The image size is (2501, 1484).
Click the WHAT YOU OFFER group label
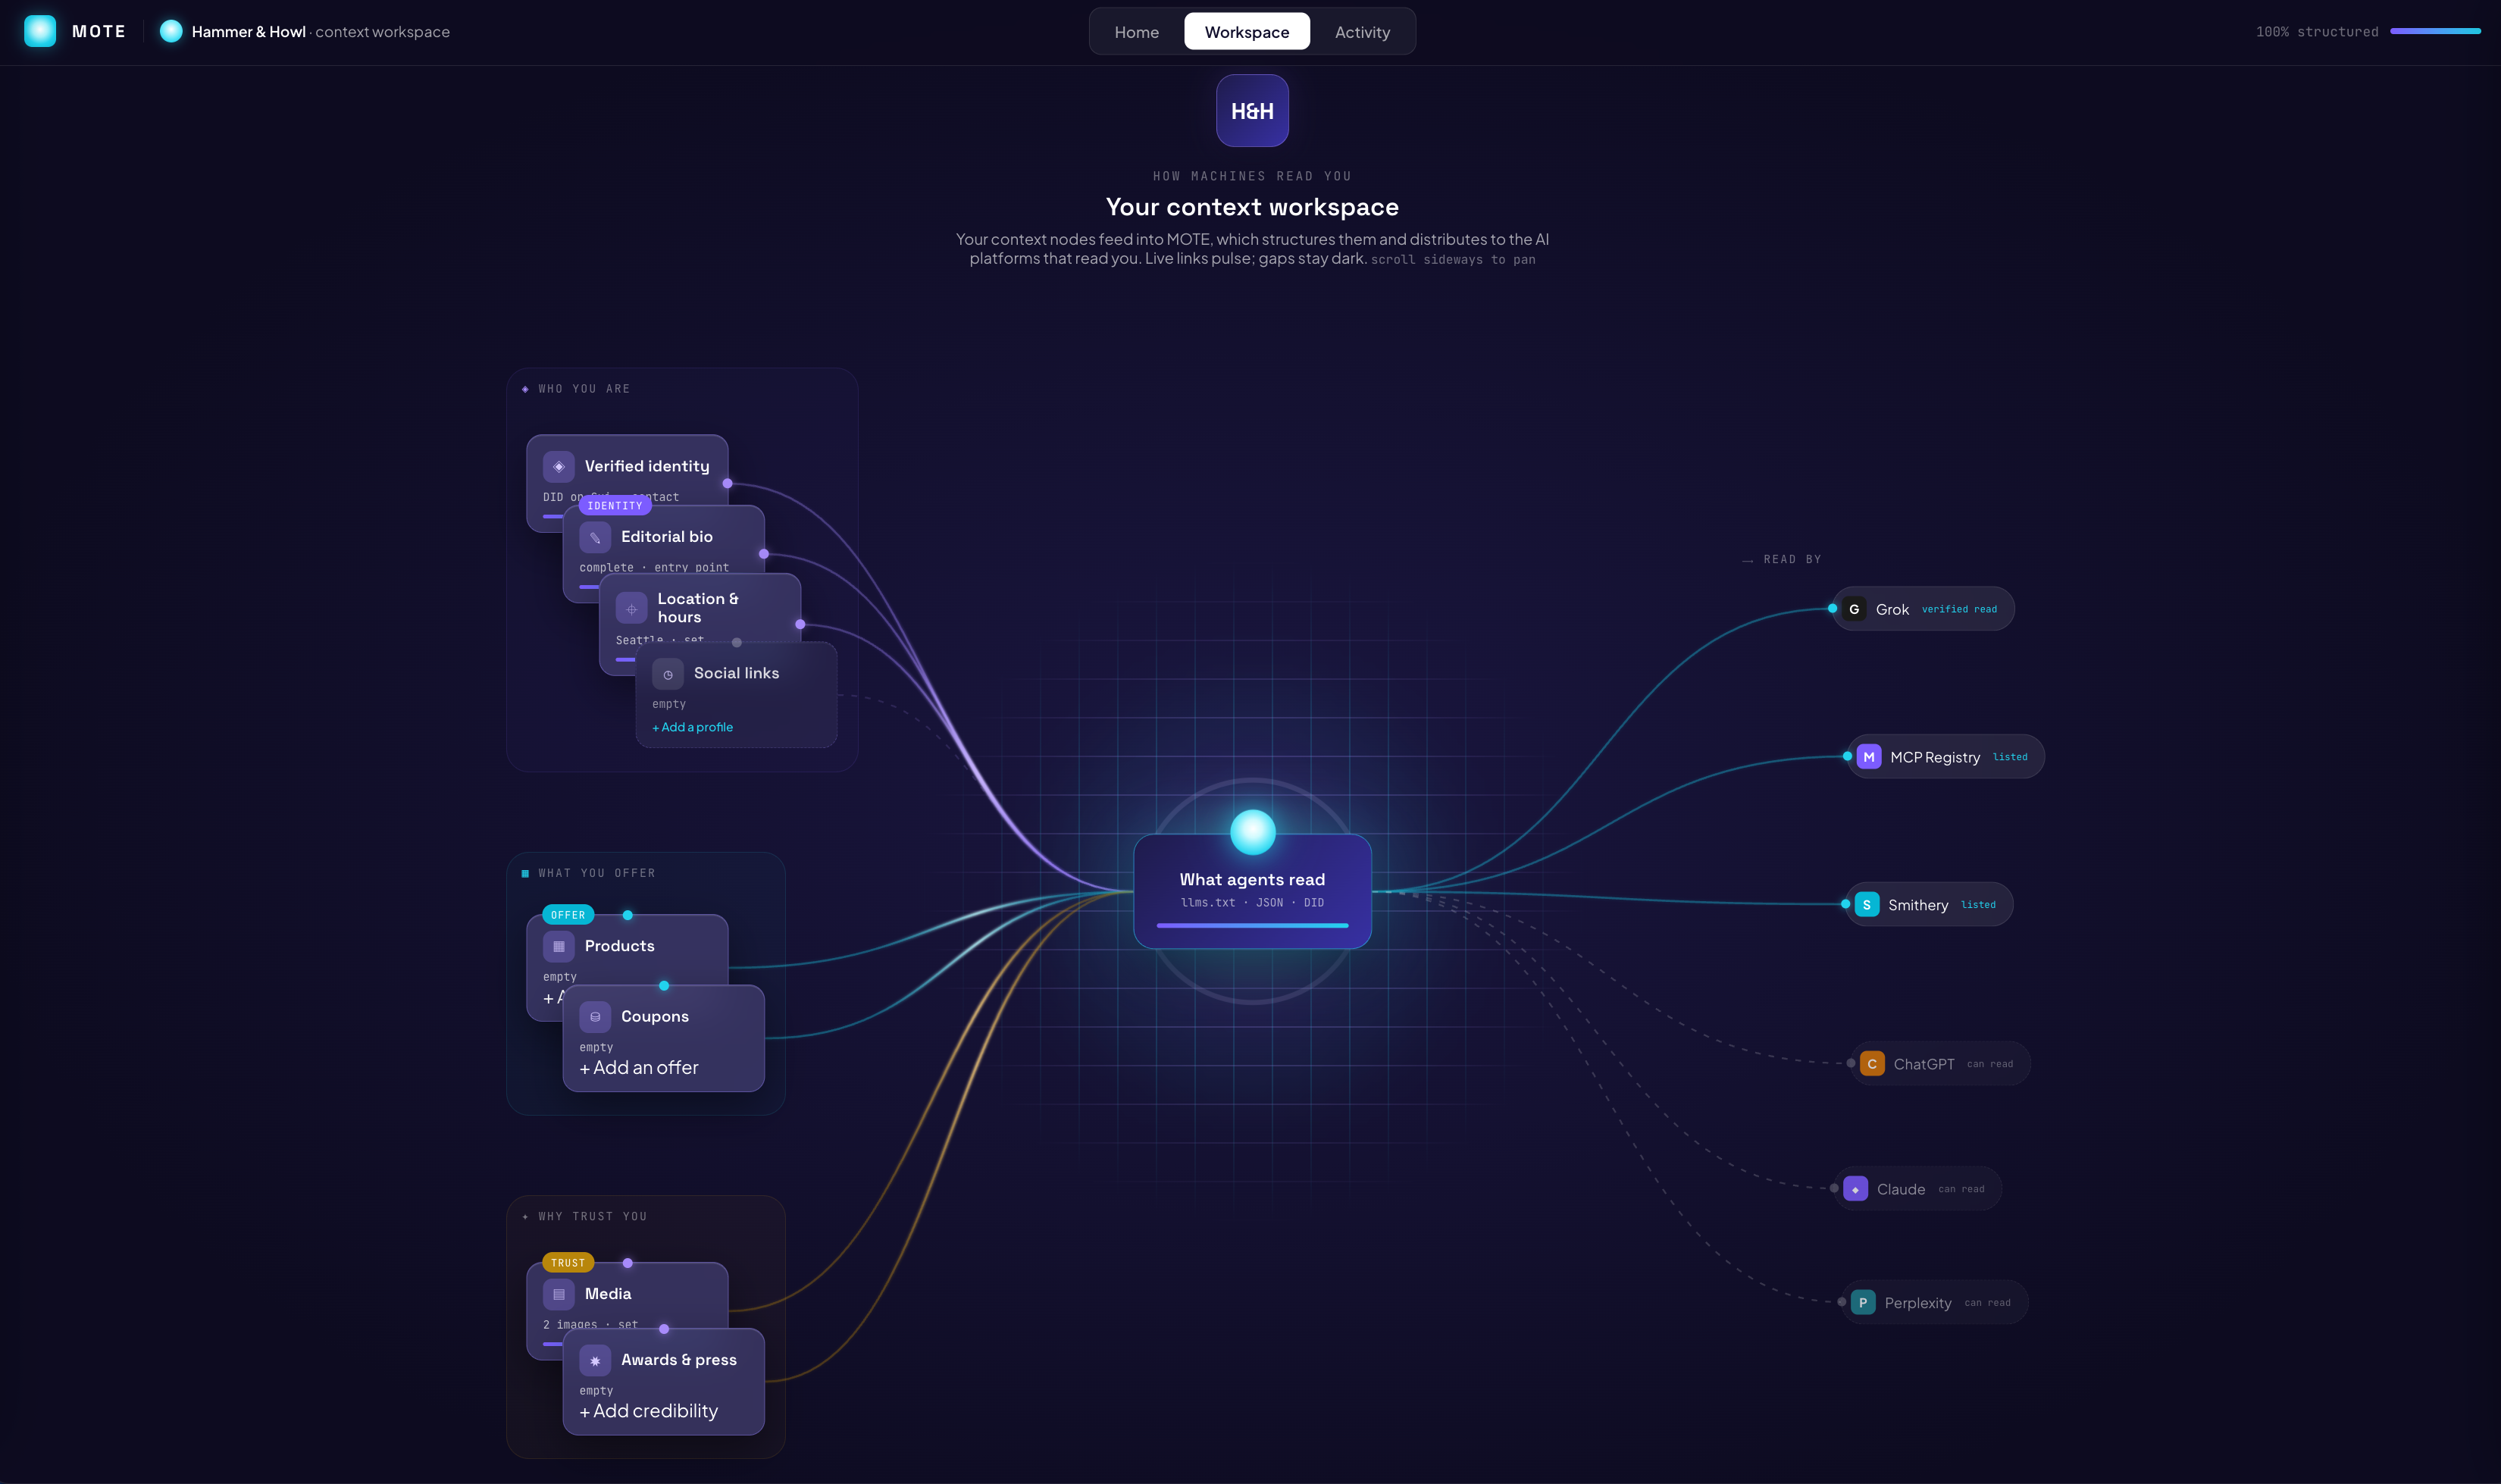pos(597,873)
